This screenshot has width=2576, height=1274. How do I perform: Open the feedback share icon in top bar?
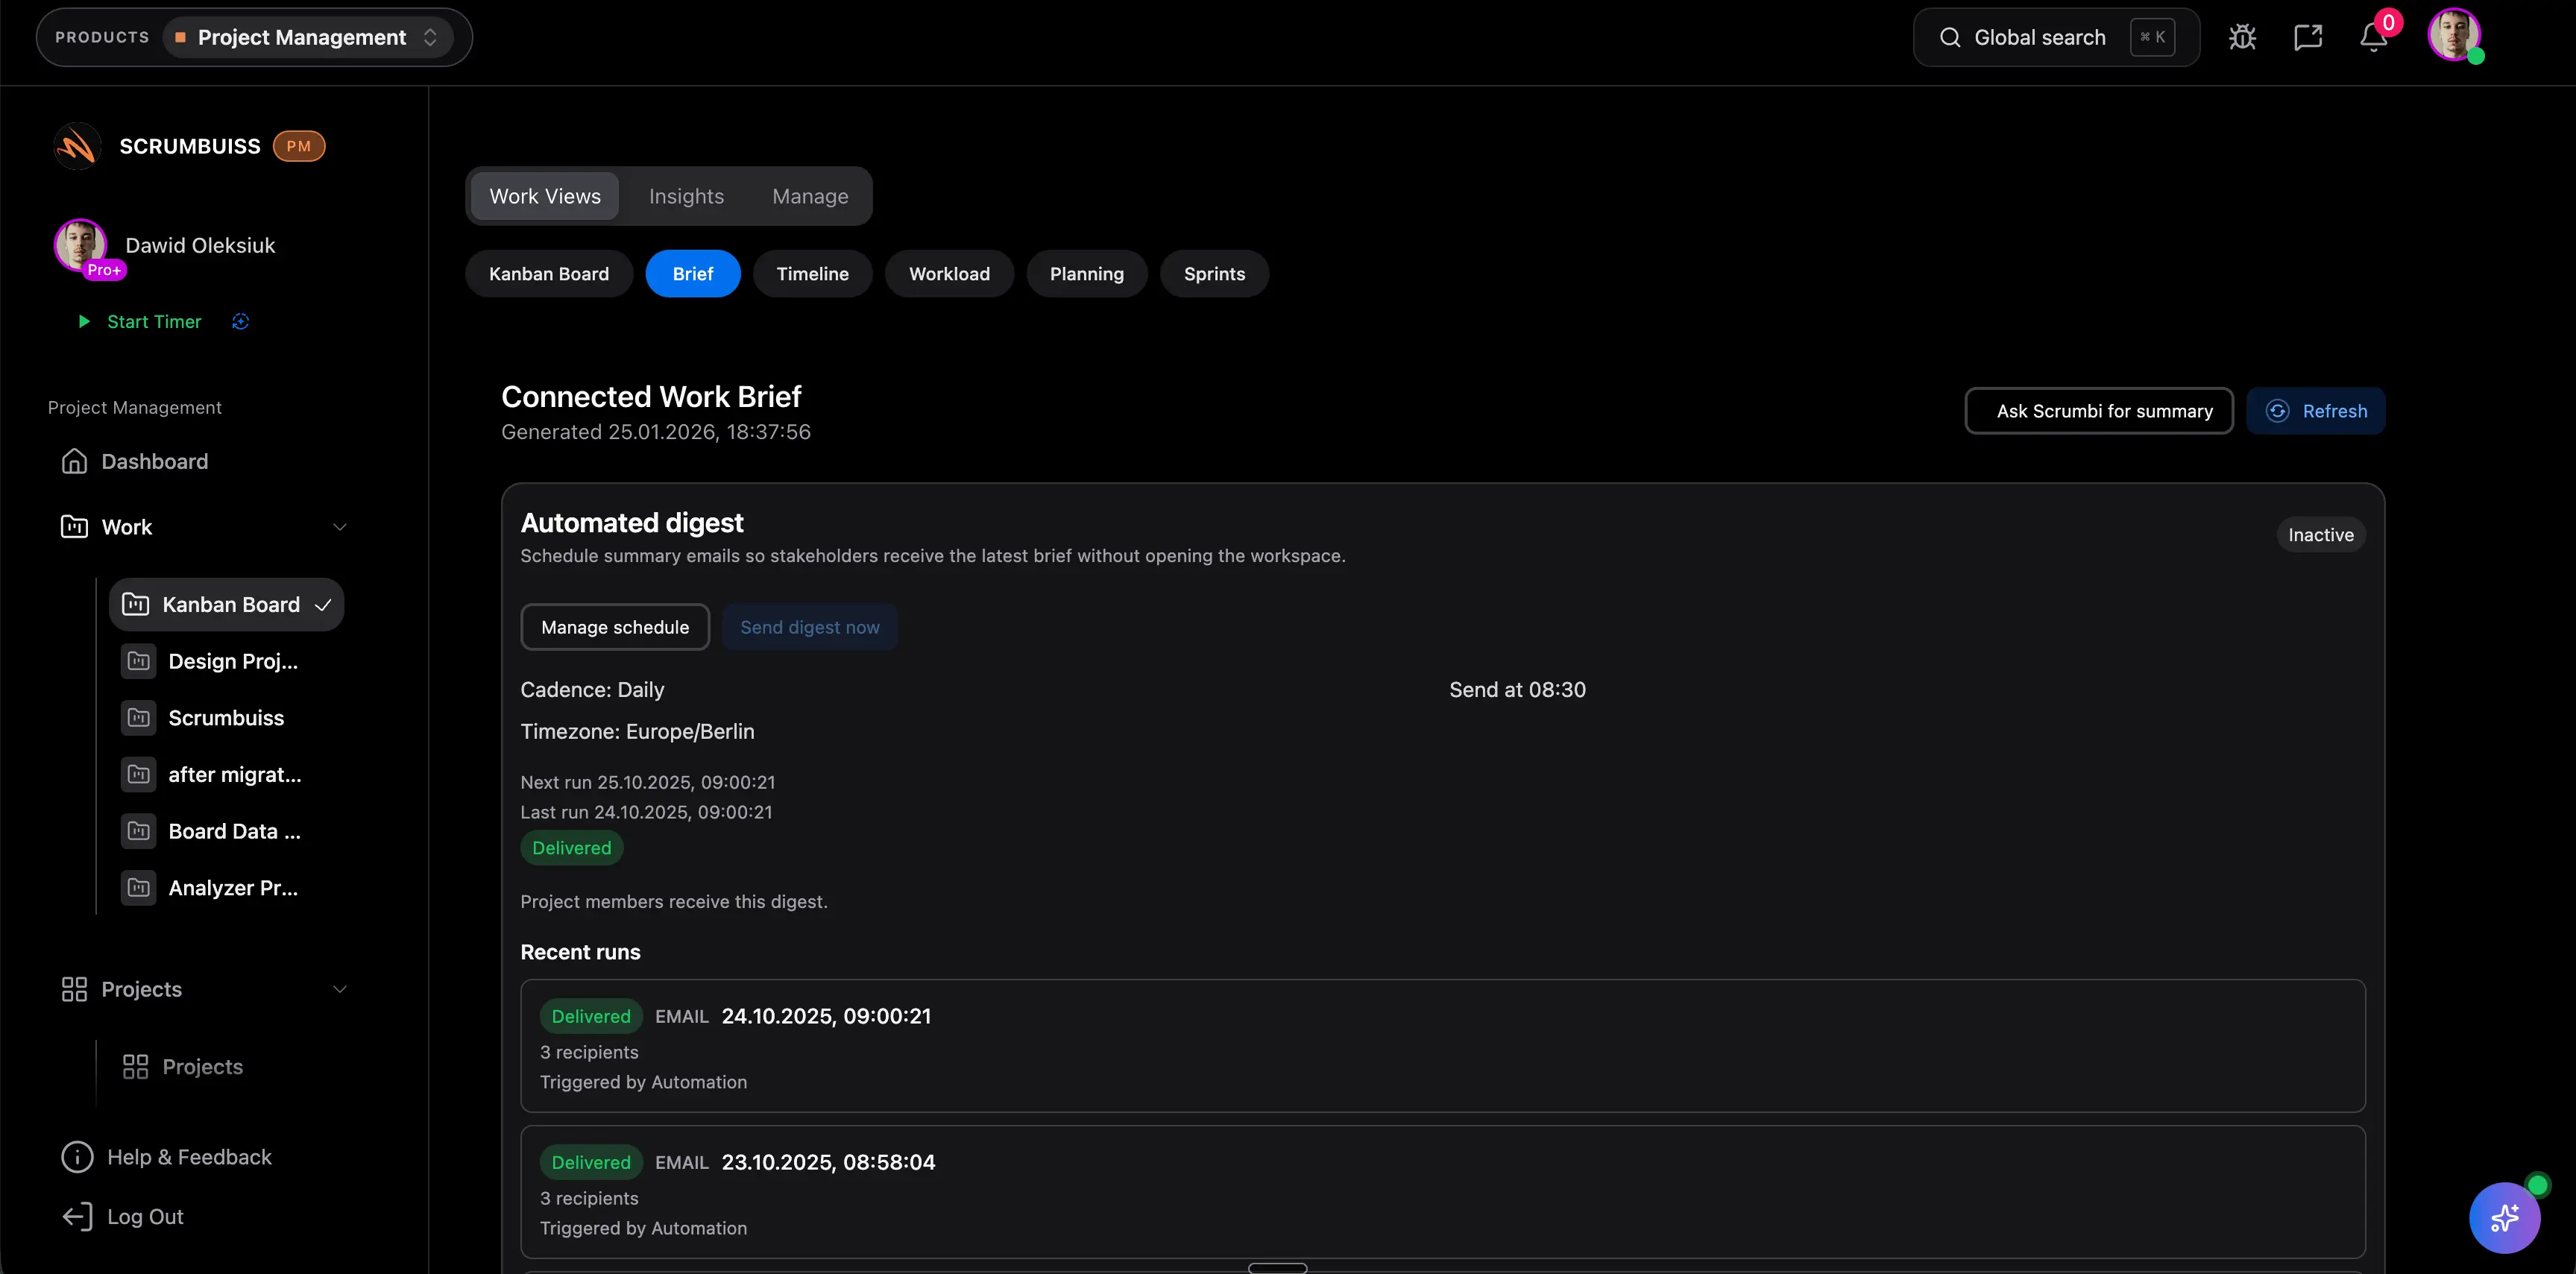[2308, 37]
